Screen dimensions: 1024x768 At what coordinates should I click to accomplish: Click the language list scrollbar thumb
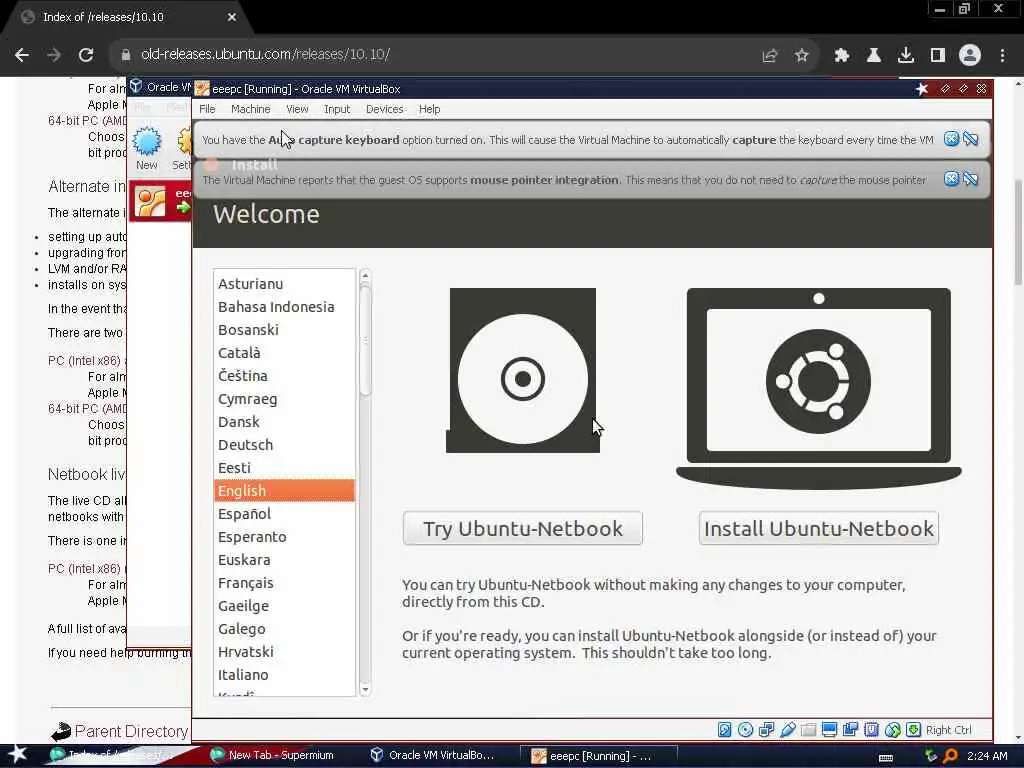pos(365,340)
